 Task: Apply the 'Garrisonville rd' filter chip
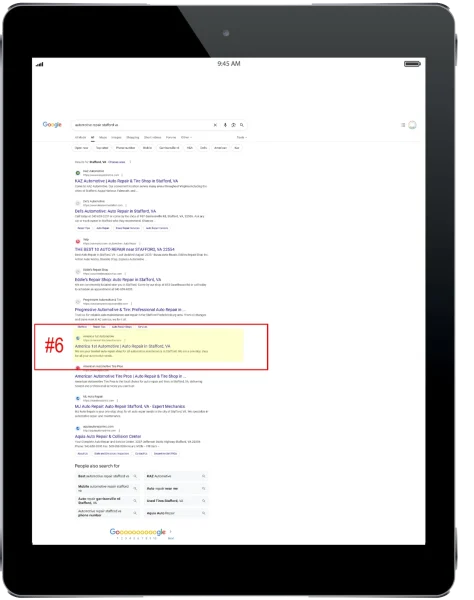click(x=169, y=148)
